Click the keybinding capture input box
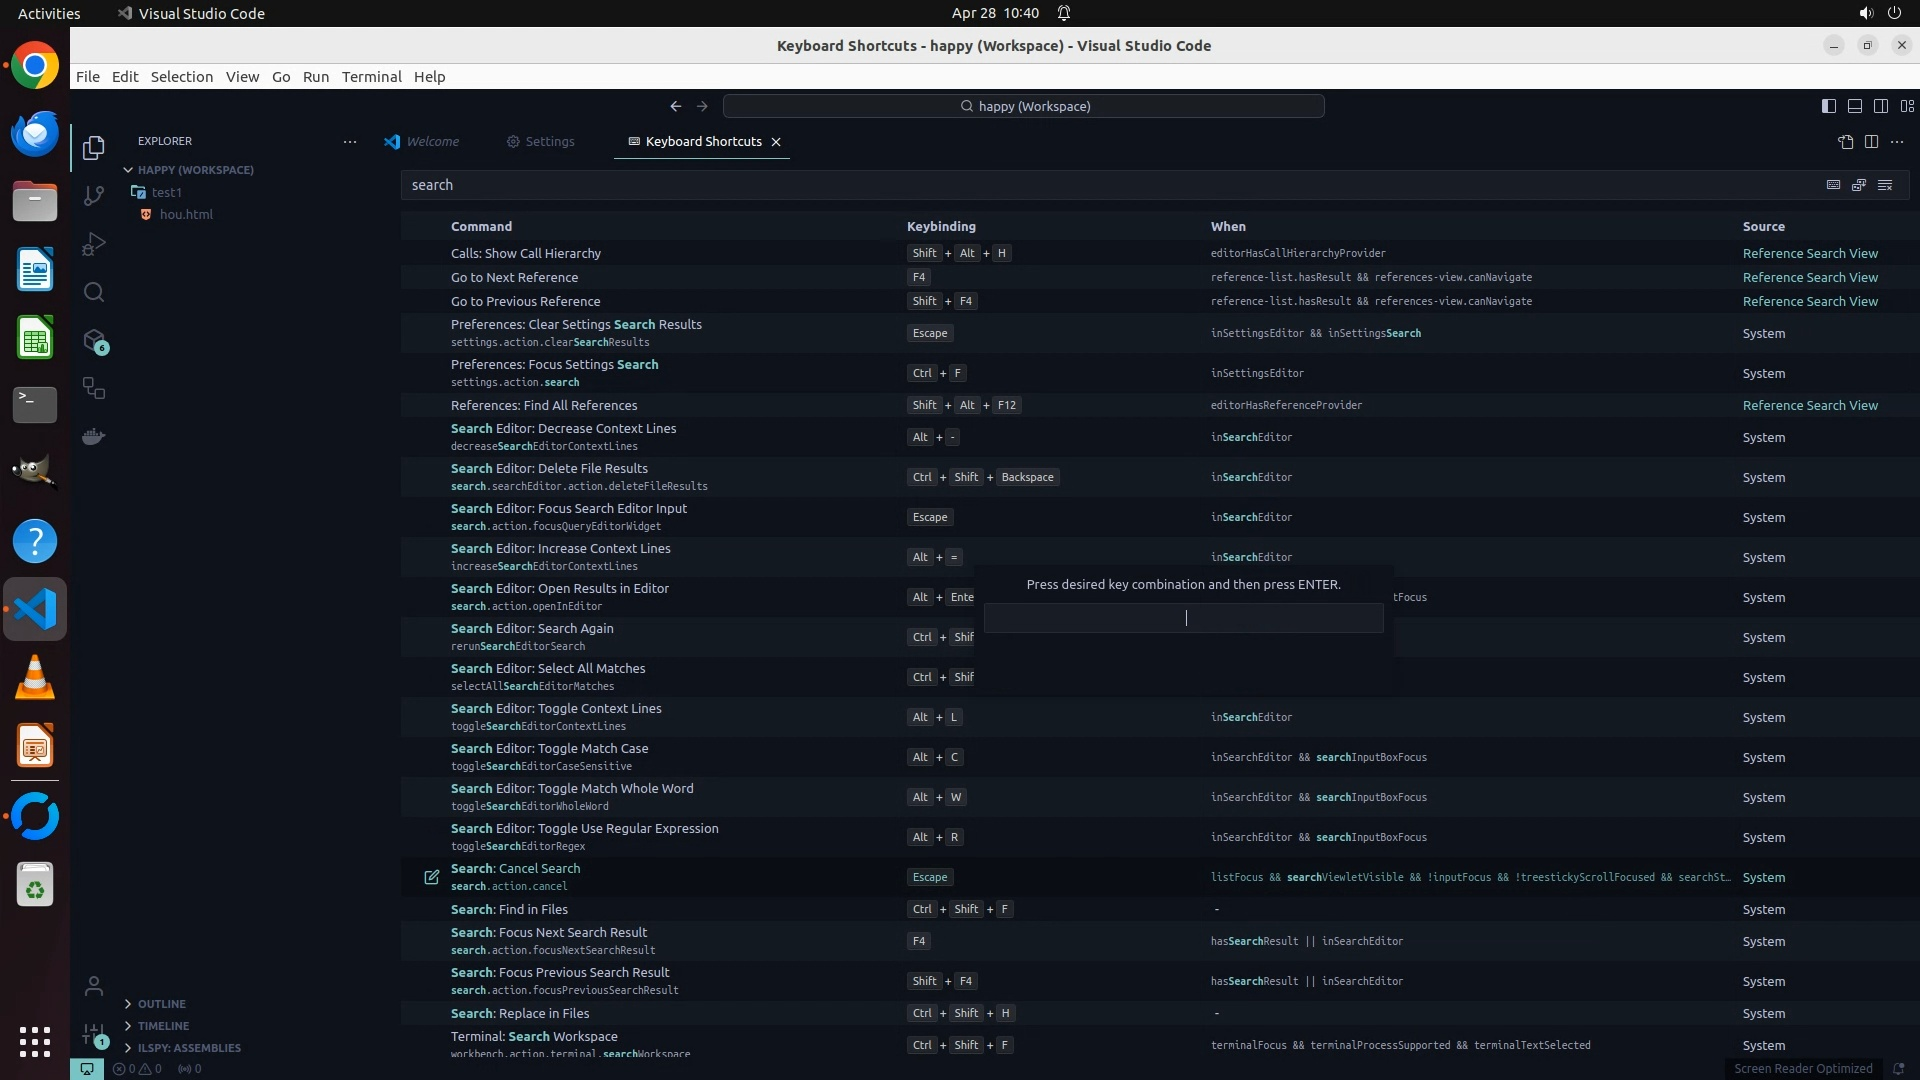This screenshot has width=1920, height=1080. (1183, 618)
